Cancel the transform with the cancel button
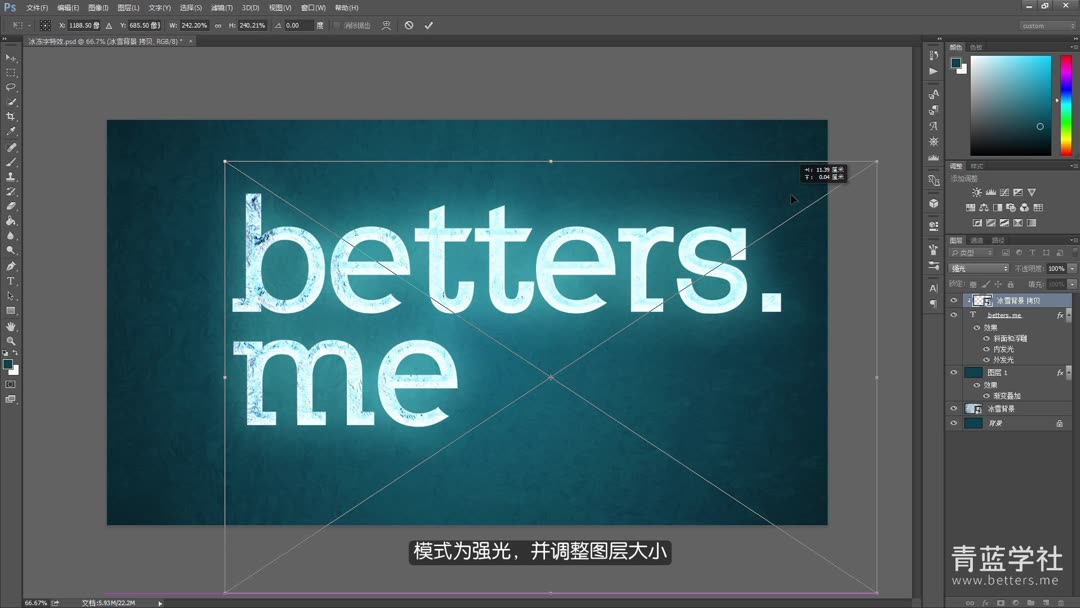The width and height of the screenshot is (1080, 608). [408, 25]
